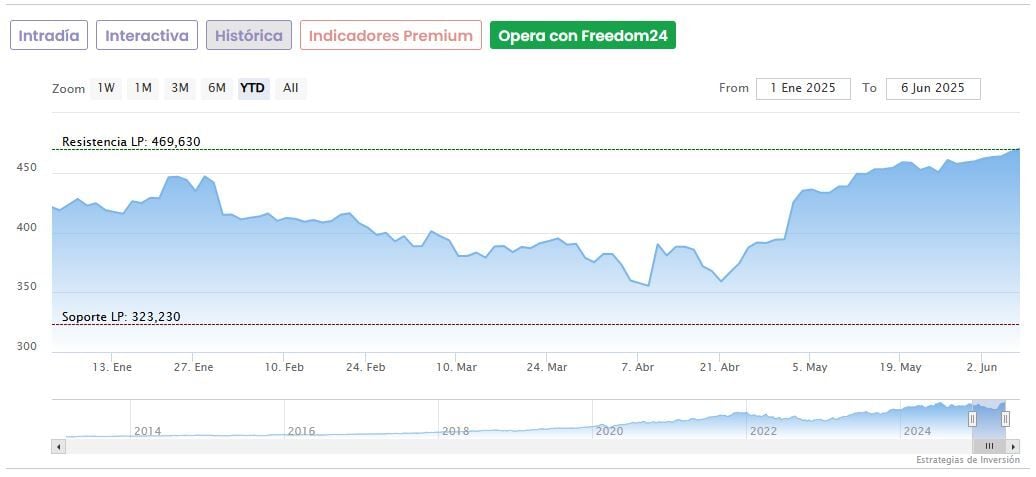This screenshot has width=1036, height=477.
Task: Open Indicadores Premium
Action: pos(390,36)
